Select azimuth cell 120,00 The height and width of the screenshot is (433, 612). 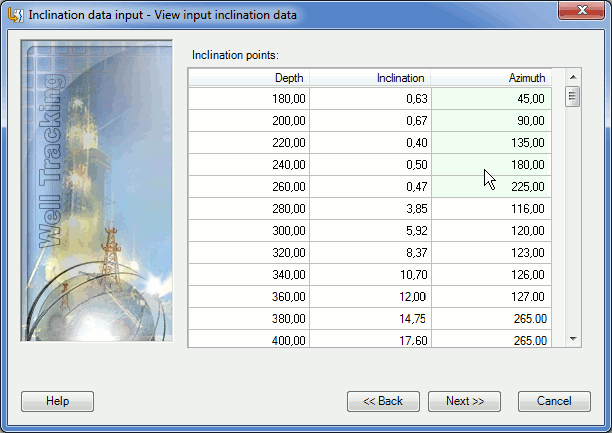tap(491, 231)
